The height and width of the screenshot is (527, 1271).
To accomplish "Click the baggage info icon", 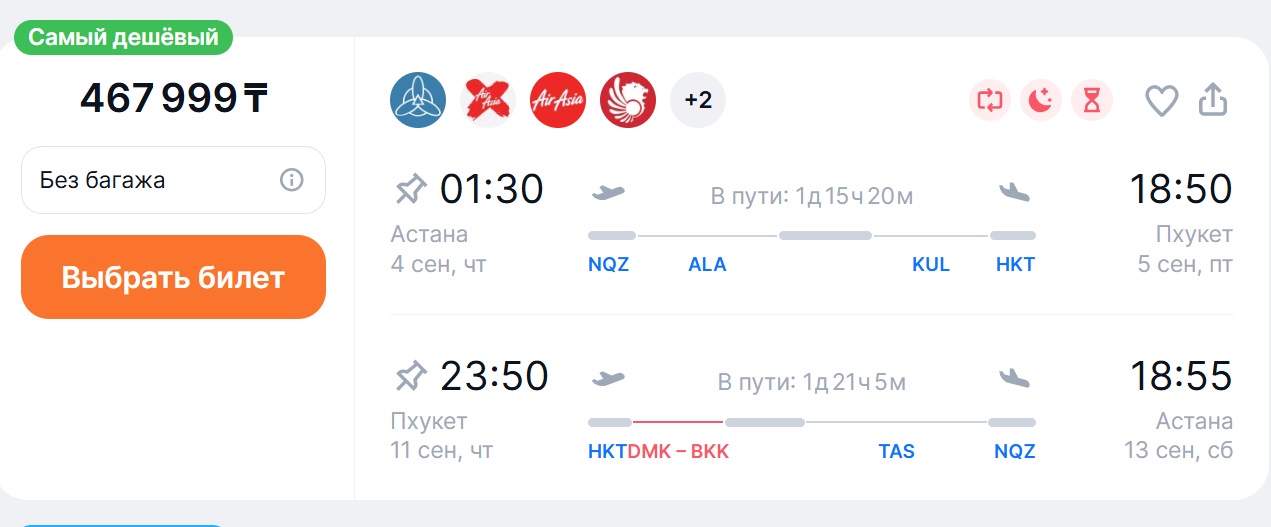I will (x=291, y=180).
